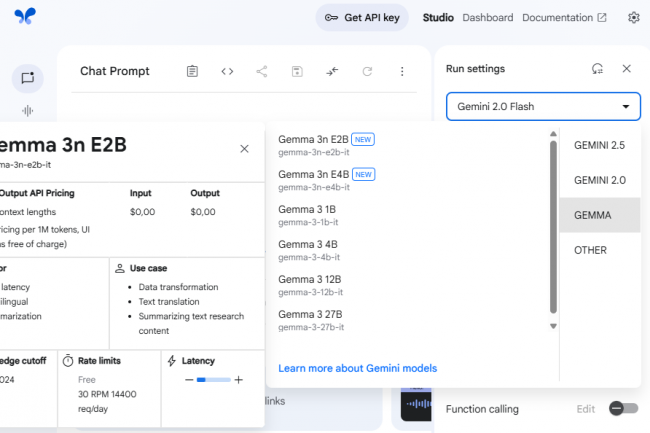Click the compare mode arrows icon
The image size is (650, 433).
(x=332, y=71)
